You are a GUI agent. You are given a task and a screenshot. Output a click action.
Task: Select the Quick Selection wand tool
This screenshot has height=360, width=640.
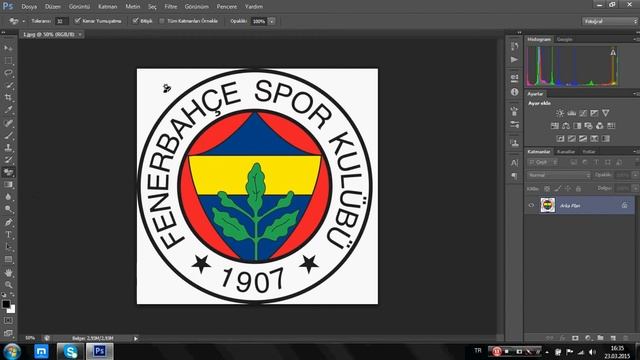(x=8, y=85)
